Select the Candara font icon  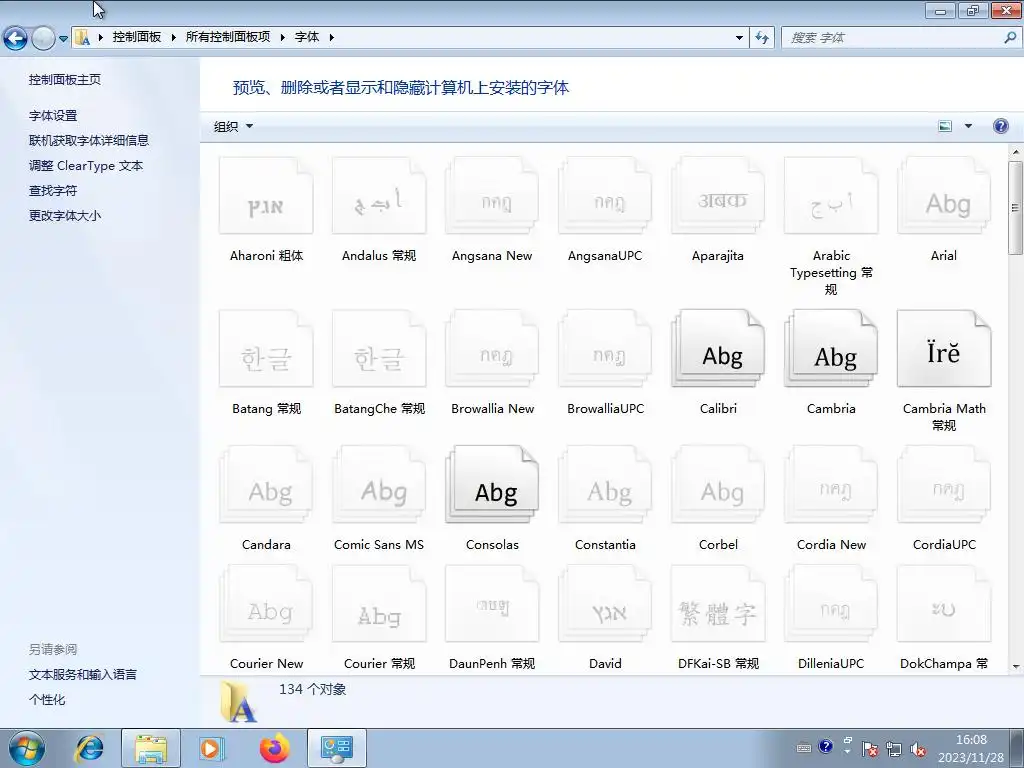point(266,485)
